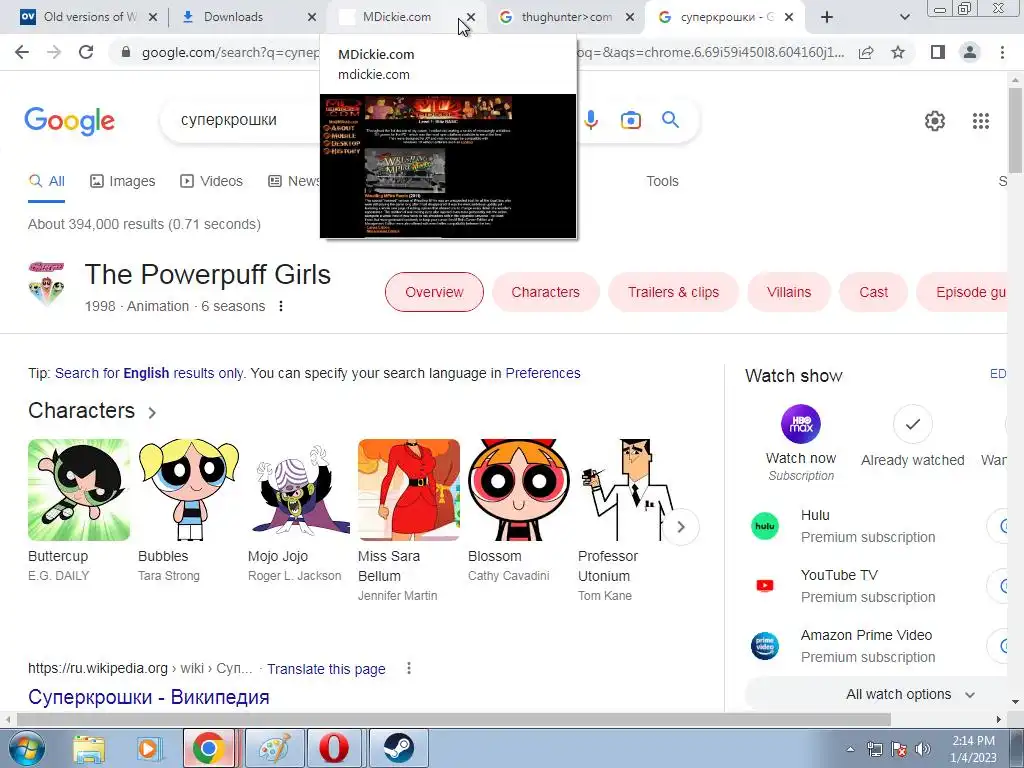This screenshot has width=1024, height=768.
Task: Click the Miss Sara Bellum thumbnail
Action: (409, 490)
